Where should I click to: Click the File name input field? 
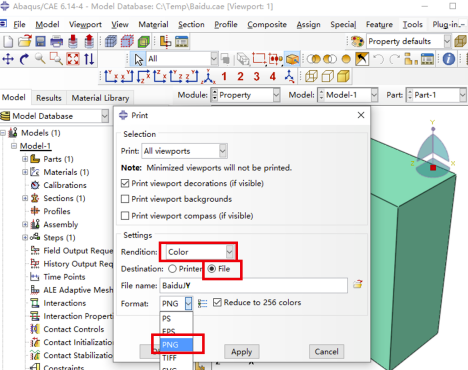[x=254, y=286]
